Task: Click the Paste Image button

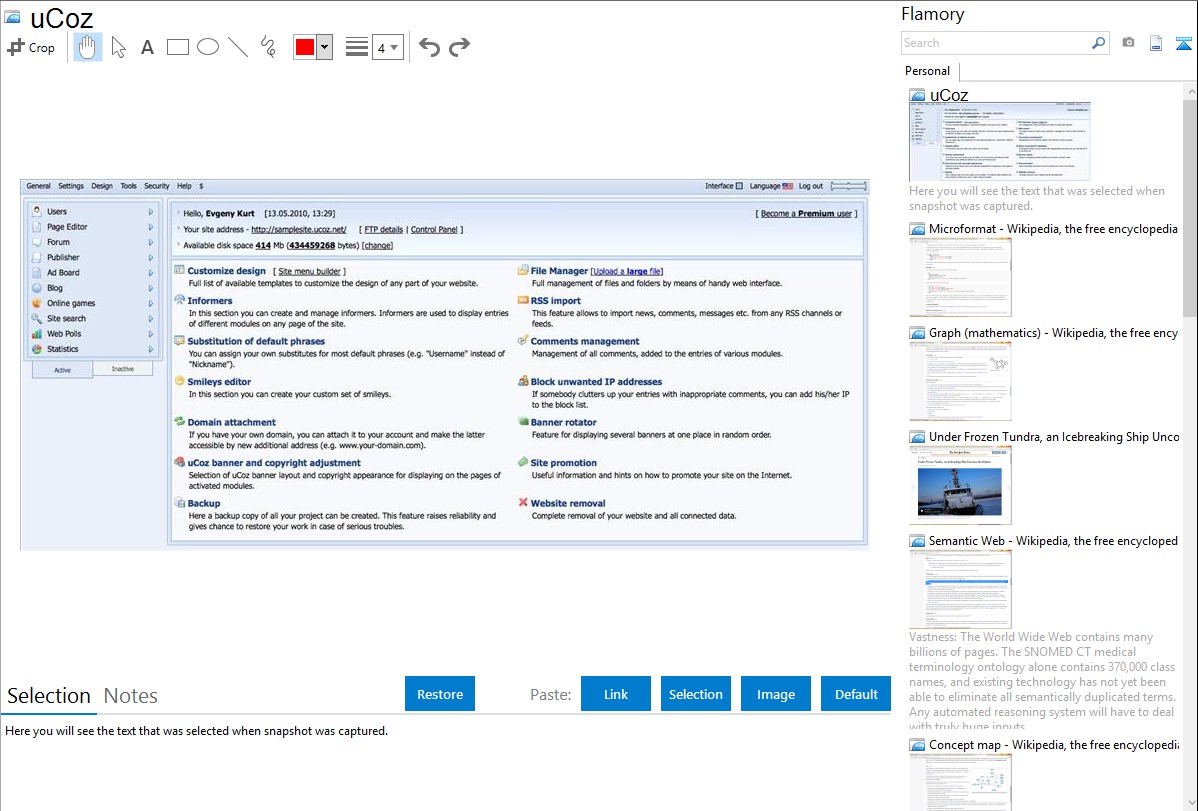Action: coord(775,694)
